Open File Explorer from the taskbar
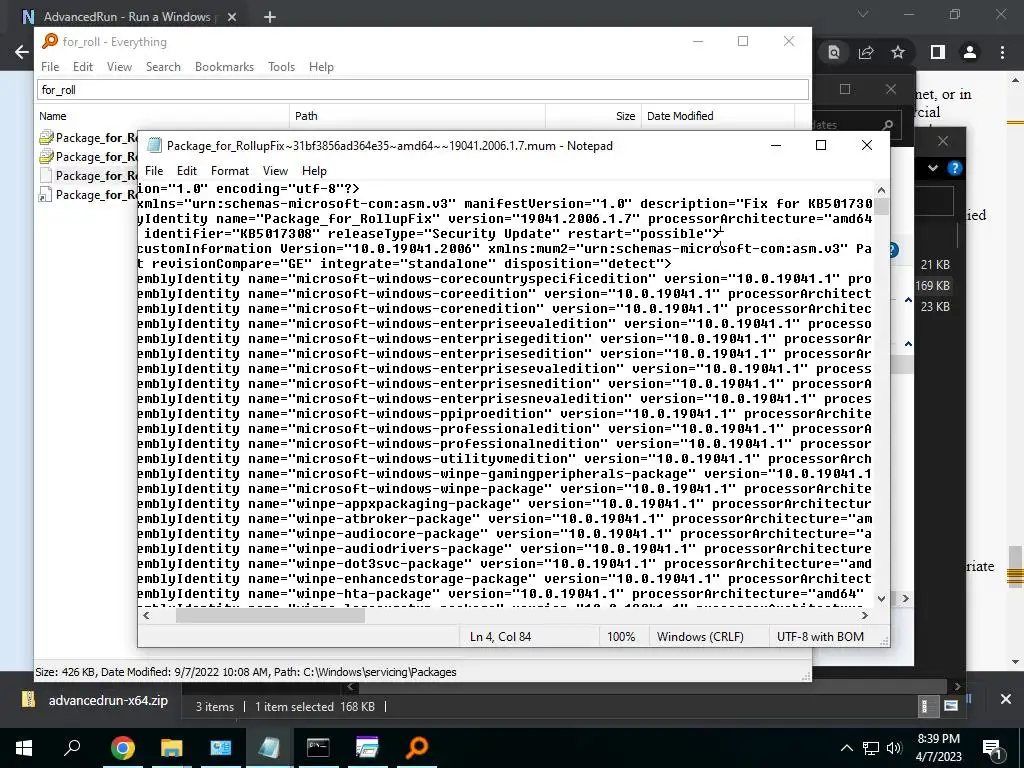1024x768 pixels. 171,748
